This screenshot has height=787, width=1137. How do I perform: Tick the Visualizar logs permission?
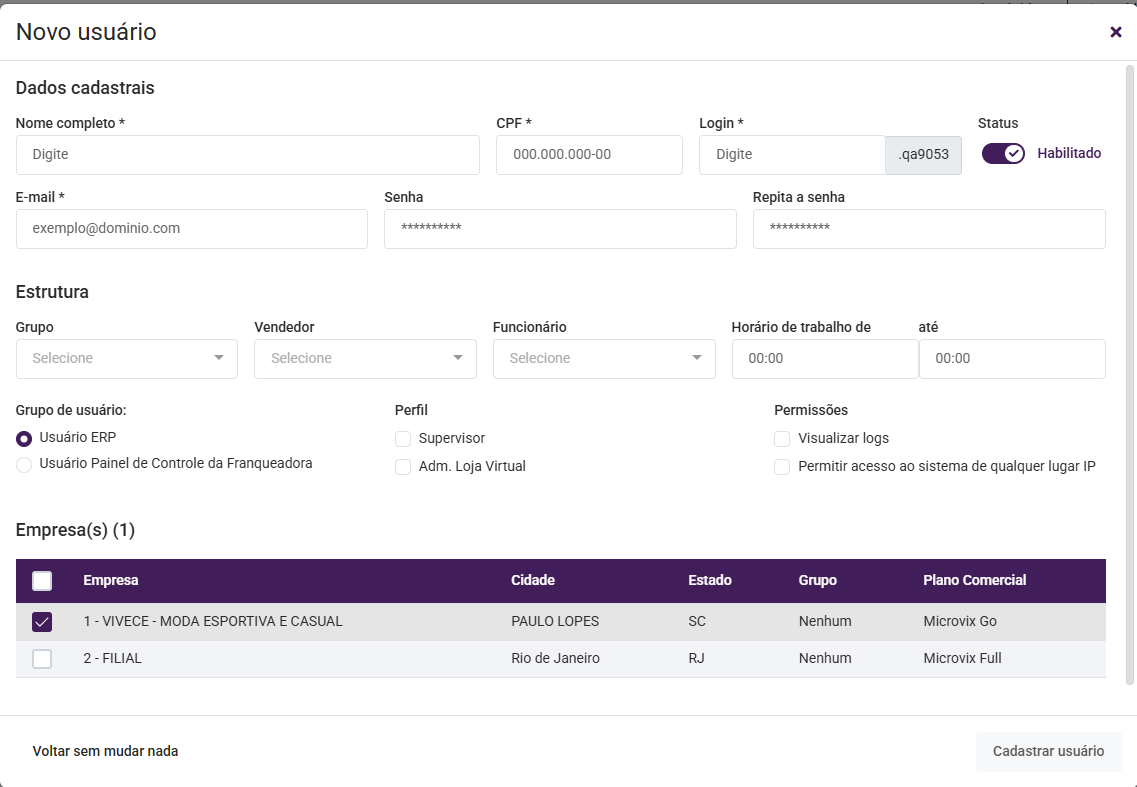pos(782,439)
